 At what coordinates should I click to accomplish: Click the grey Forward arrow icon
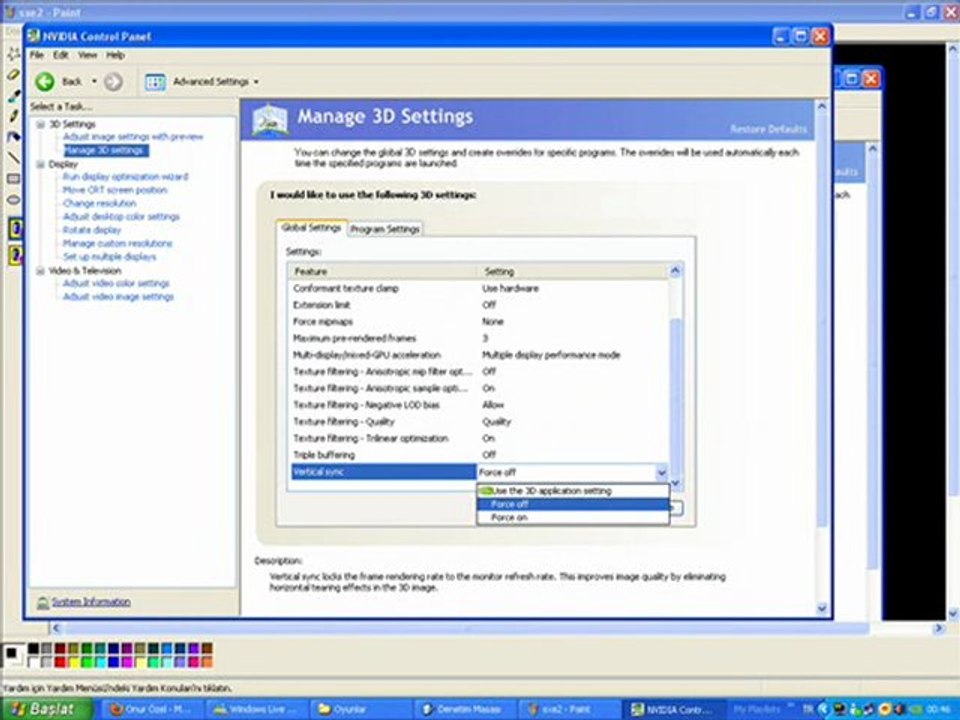[113, 81]
